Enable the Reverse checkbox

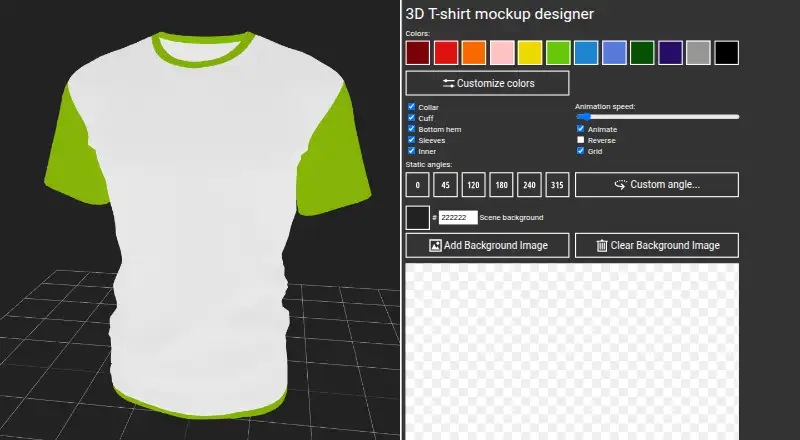pos(581,140)
